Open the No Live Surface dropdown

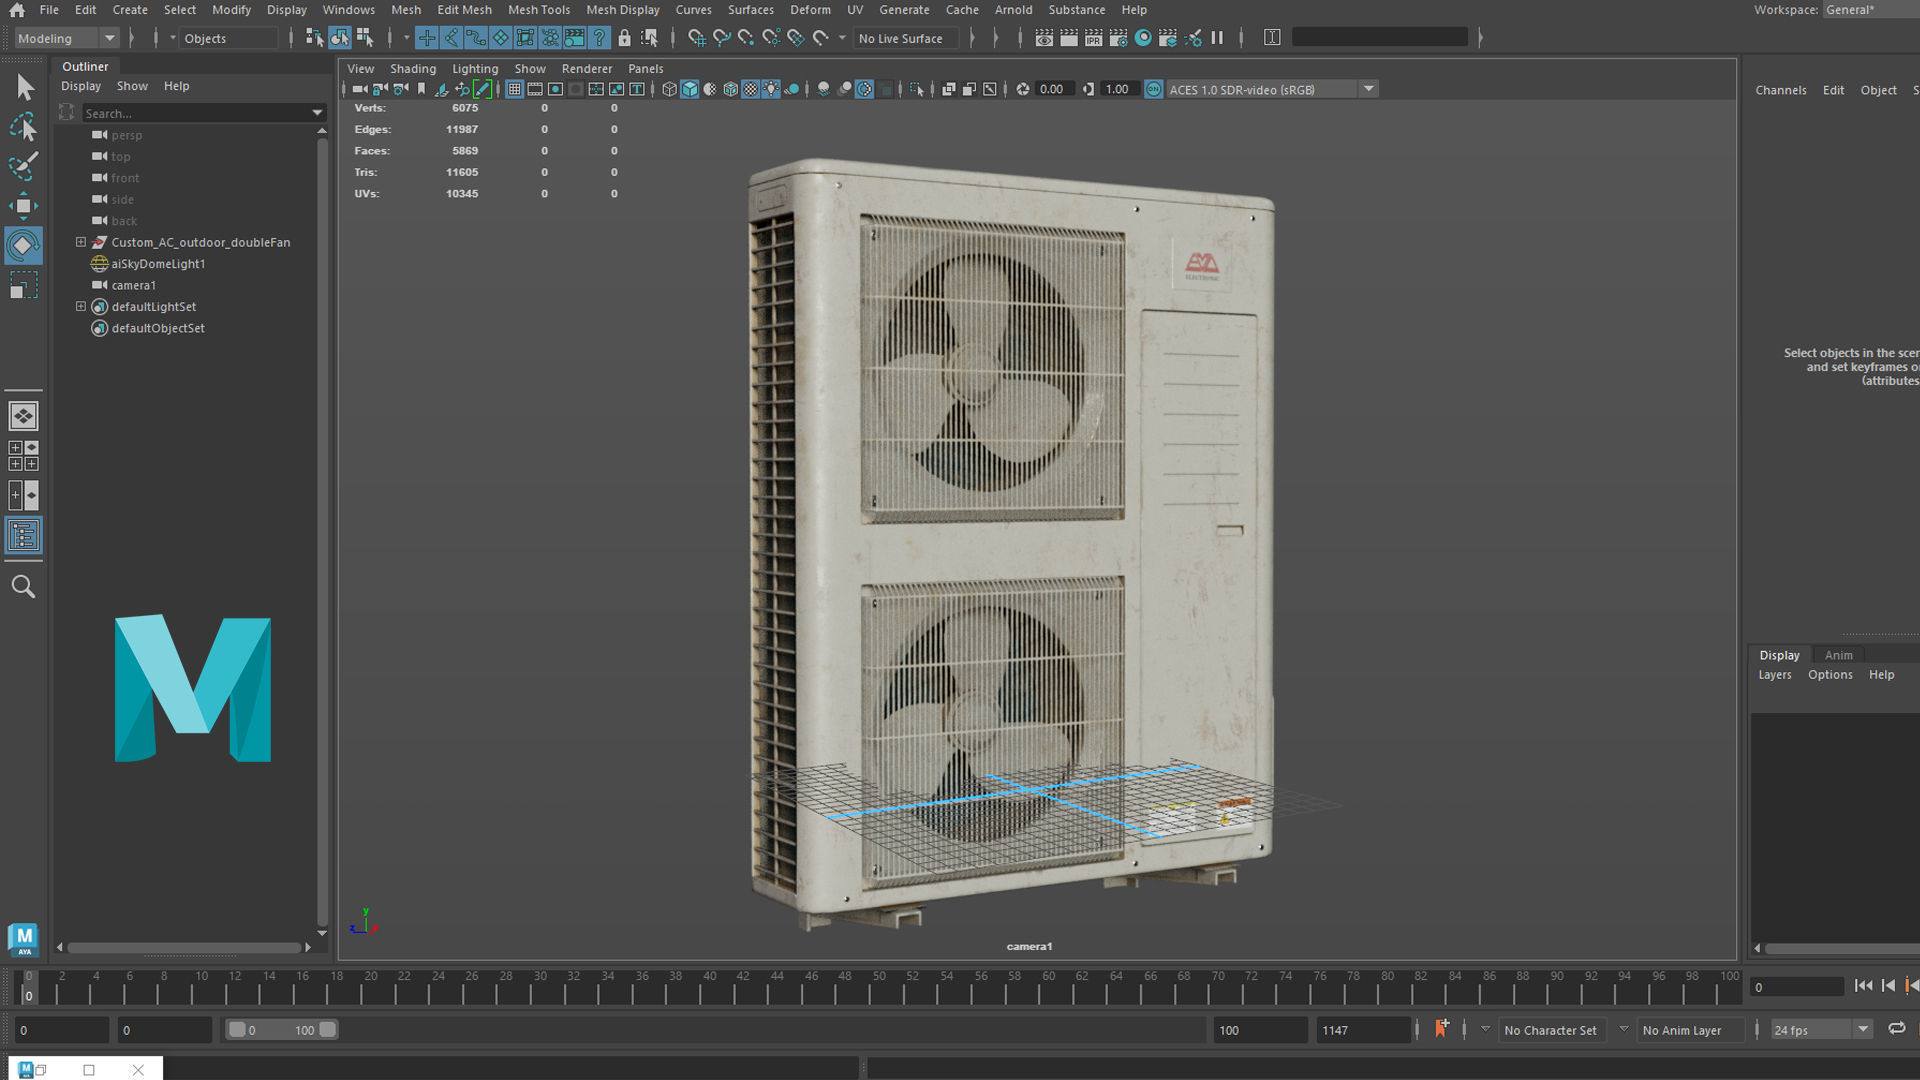(x=906, y=38)
